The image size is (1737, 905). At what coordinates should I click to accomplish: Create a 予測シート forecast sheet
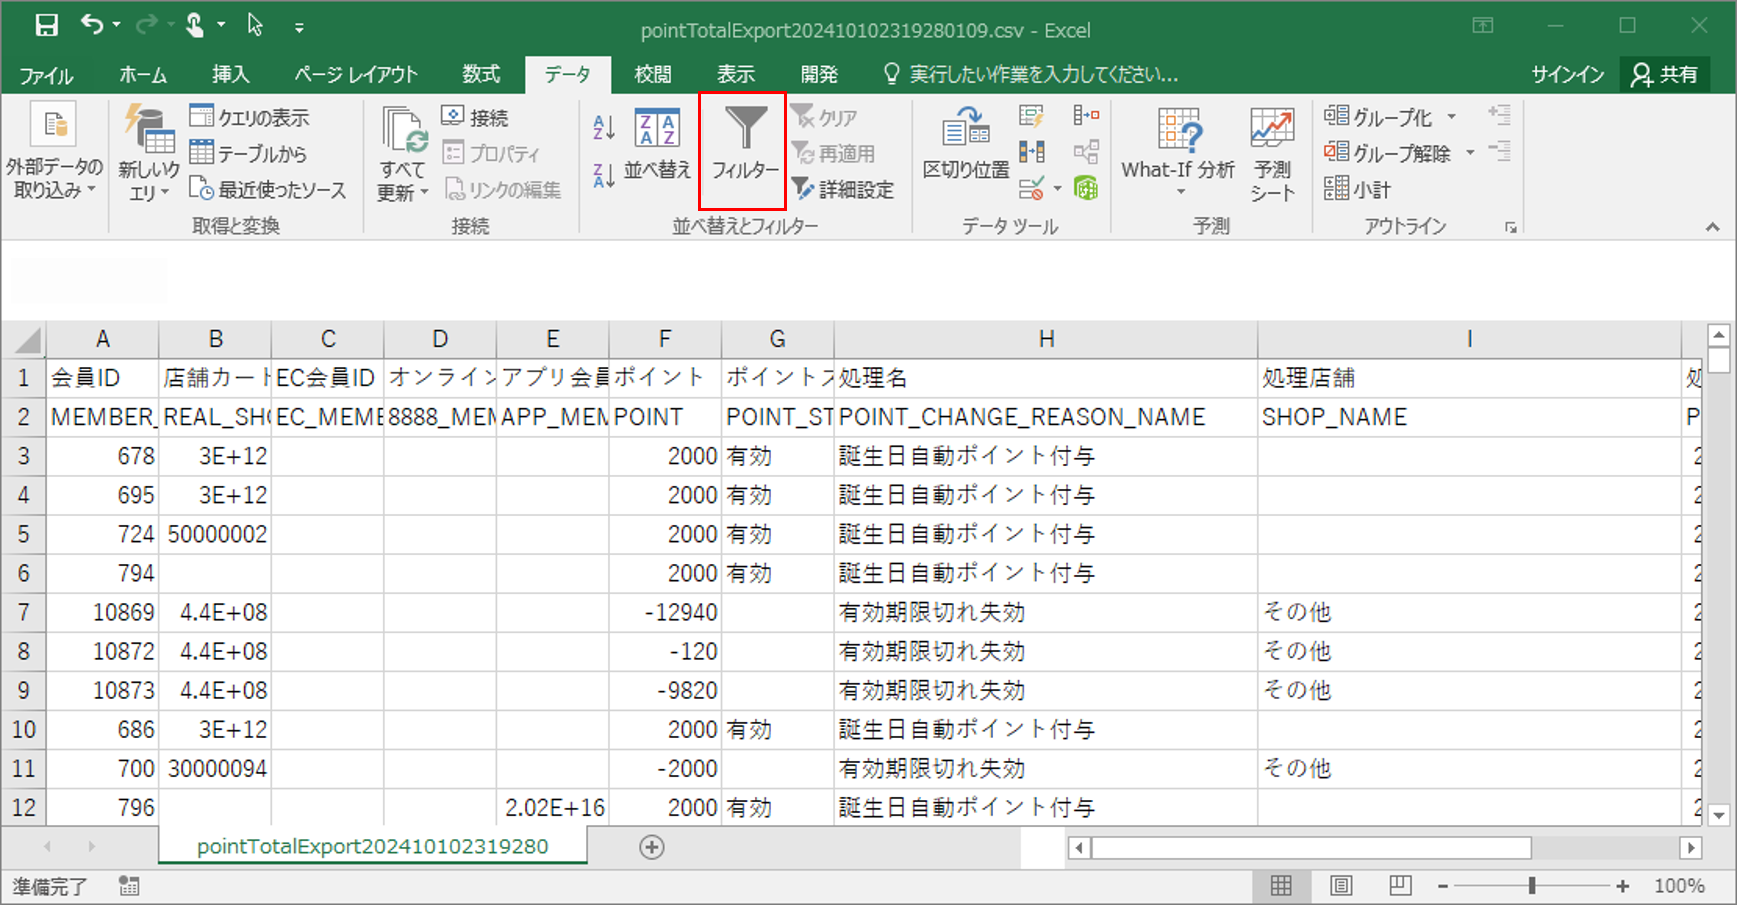[1271, 150]
